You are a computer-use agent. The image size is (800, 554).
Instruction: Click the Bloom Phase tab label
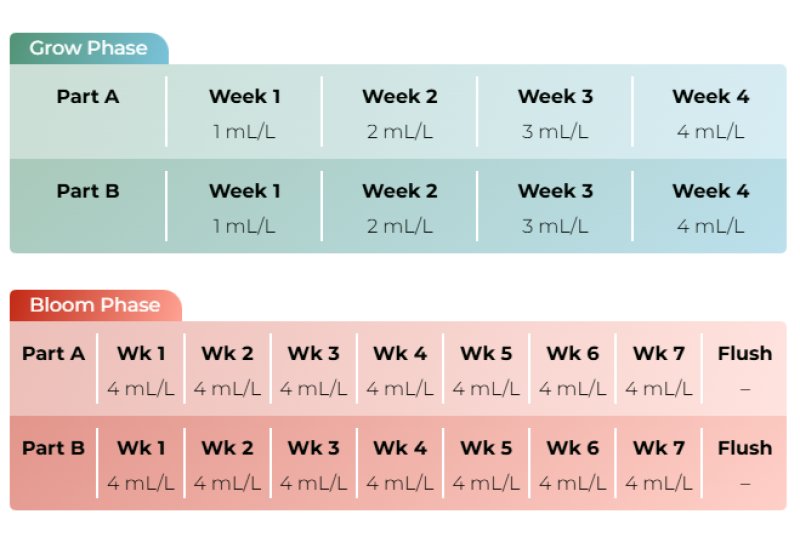coord(95,305)
